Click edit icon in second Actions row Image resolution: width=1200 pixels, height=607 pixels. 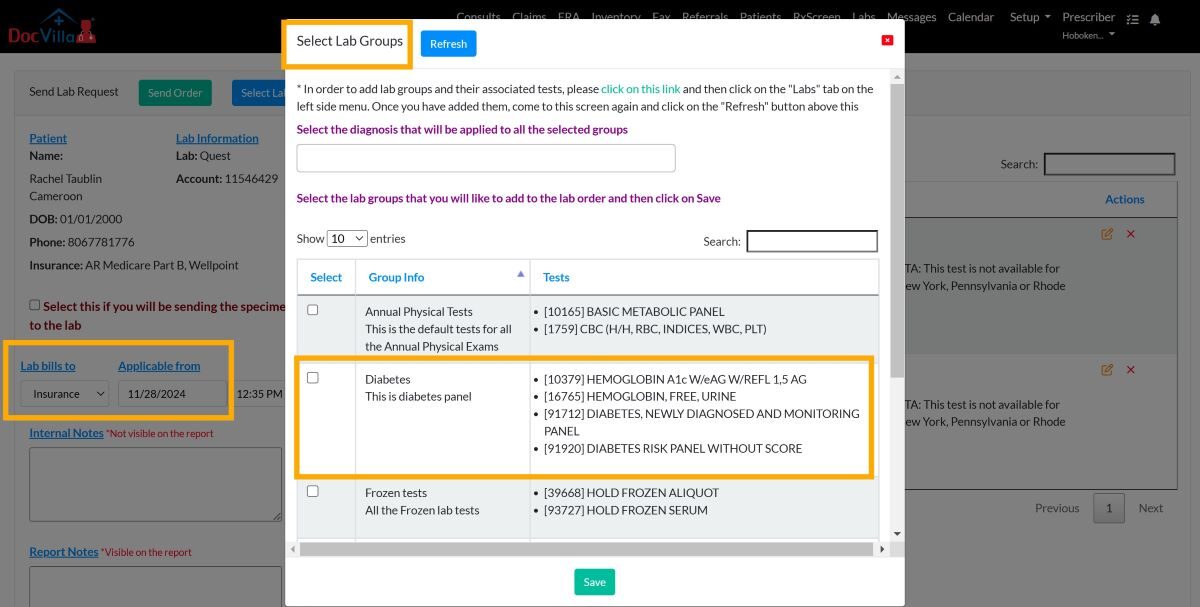[1107, 370]
